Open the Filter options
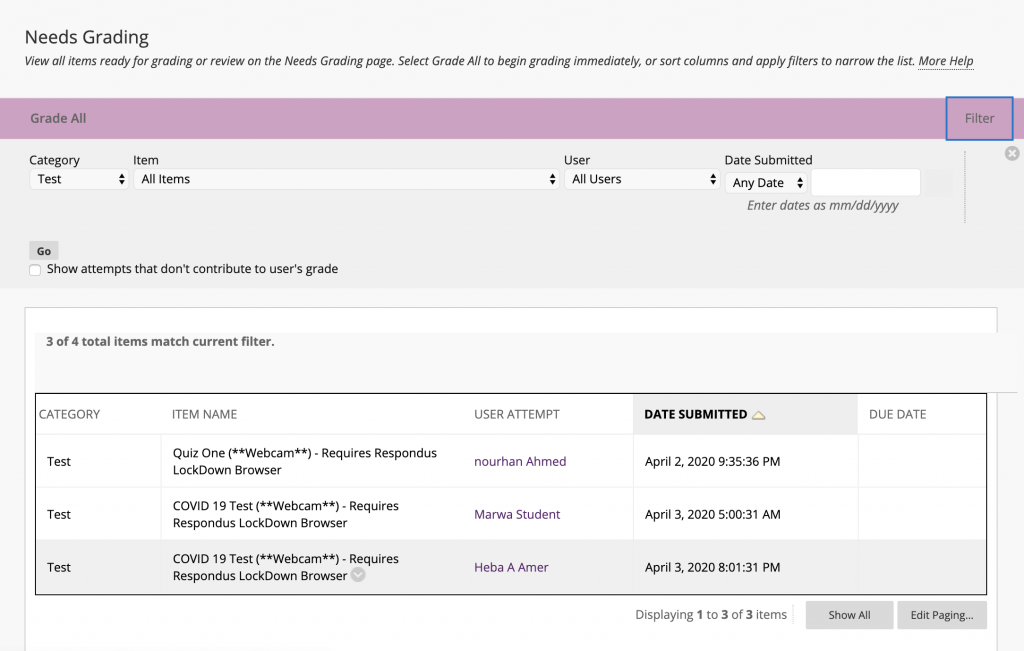1024x651 pixels. pos(979,117)
